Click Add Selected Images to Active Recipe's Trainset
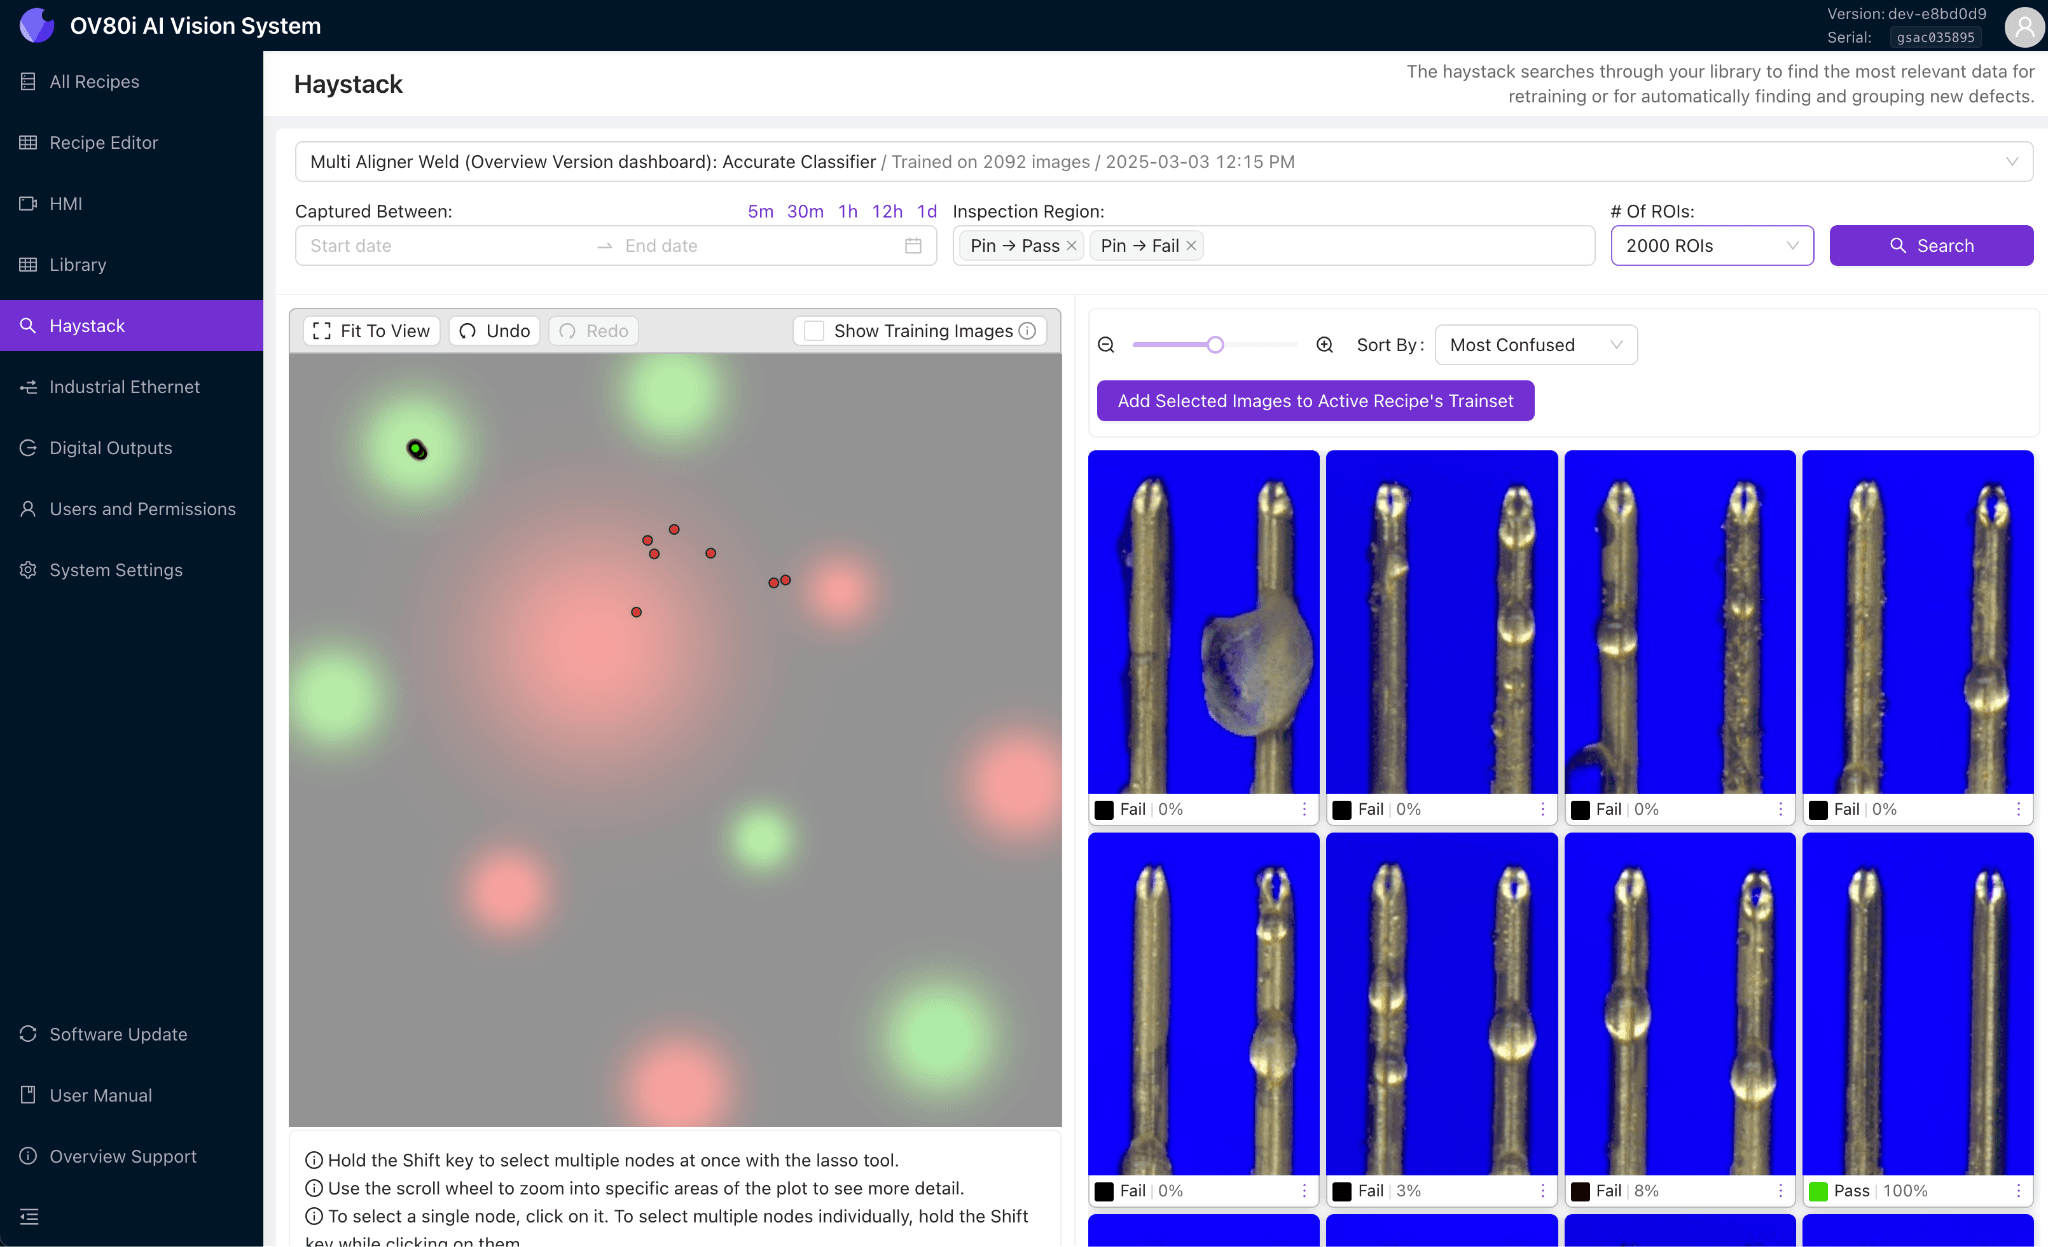 (x=1315, y=401)
